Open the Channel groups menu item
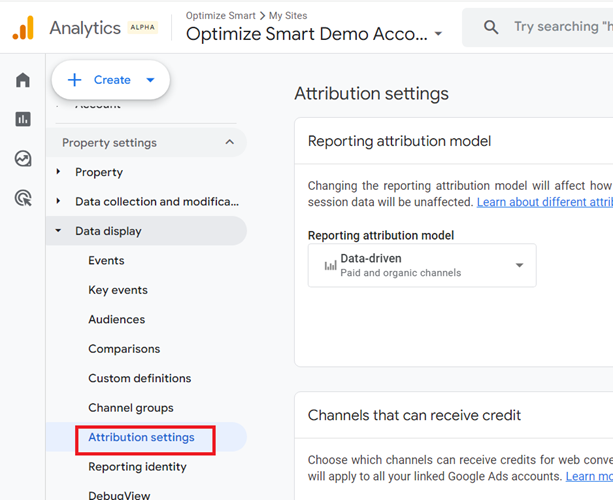613x500 pixels. click(x=131, y=408)
